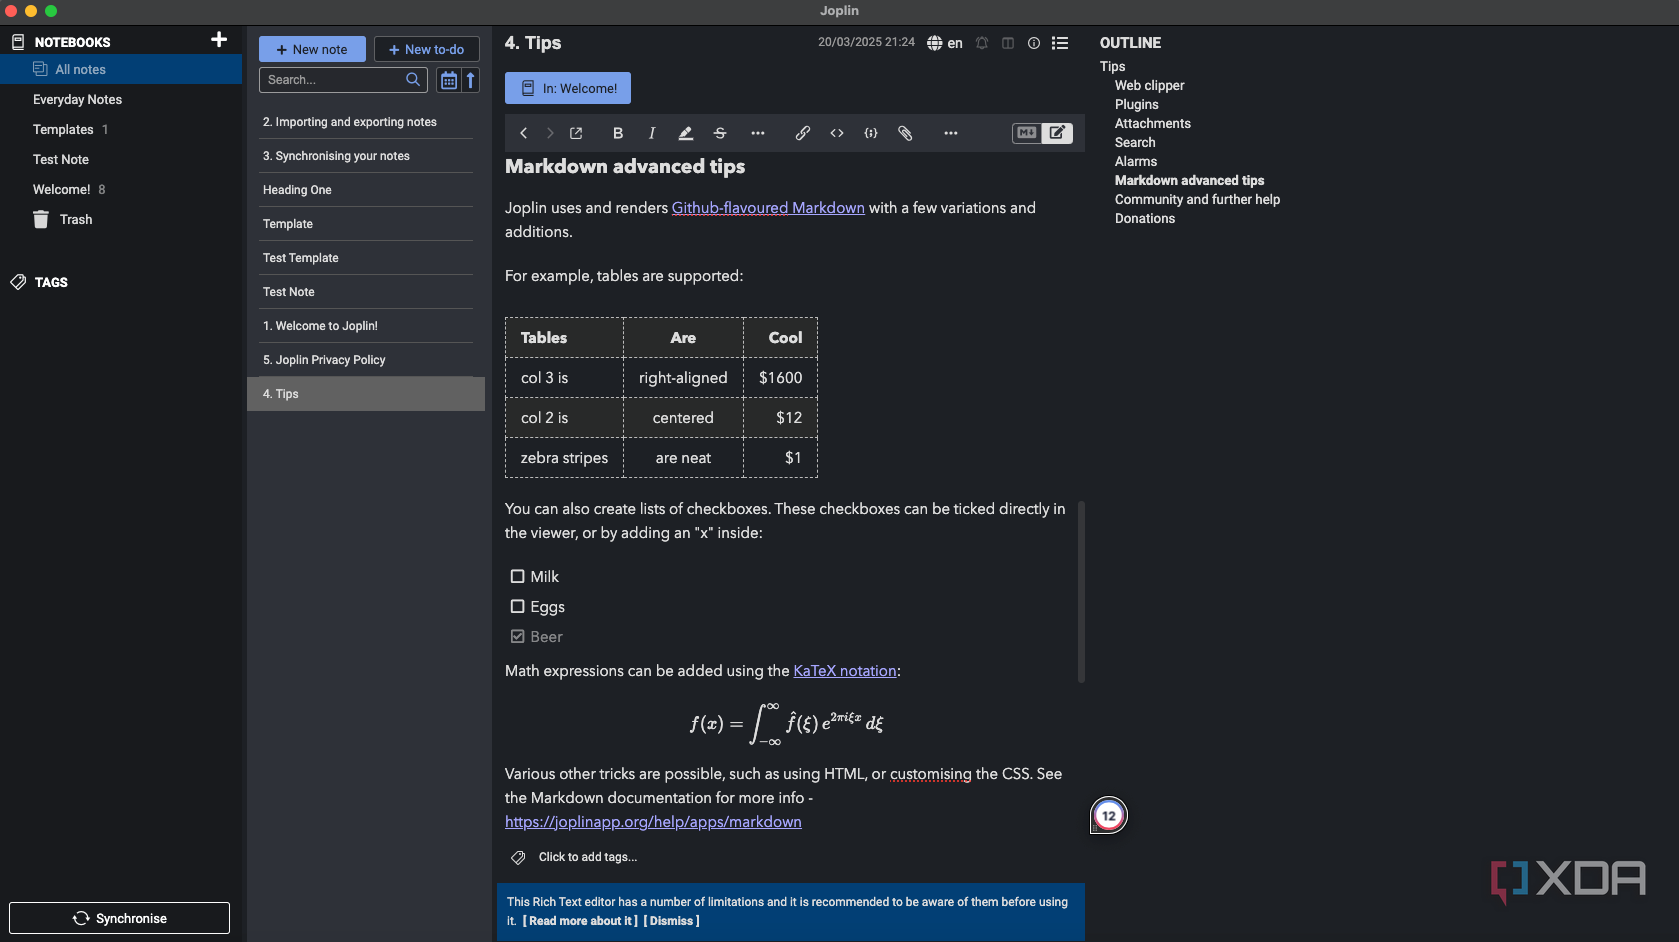Switch to Rich Text editor mode
1679x942 pixels.
tap(1058, 133)
